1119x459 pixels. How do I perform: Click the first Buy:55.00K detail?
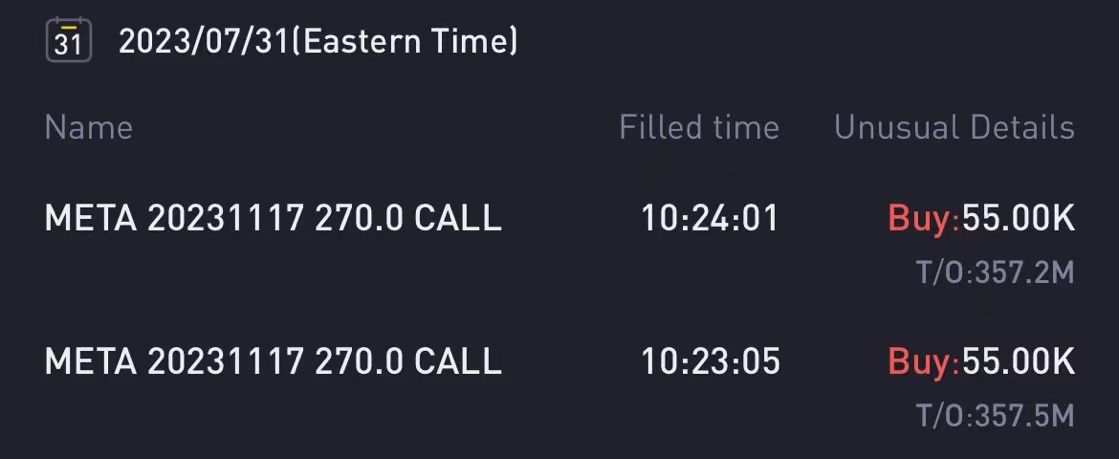point(981,218)
